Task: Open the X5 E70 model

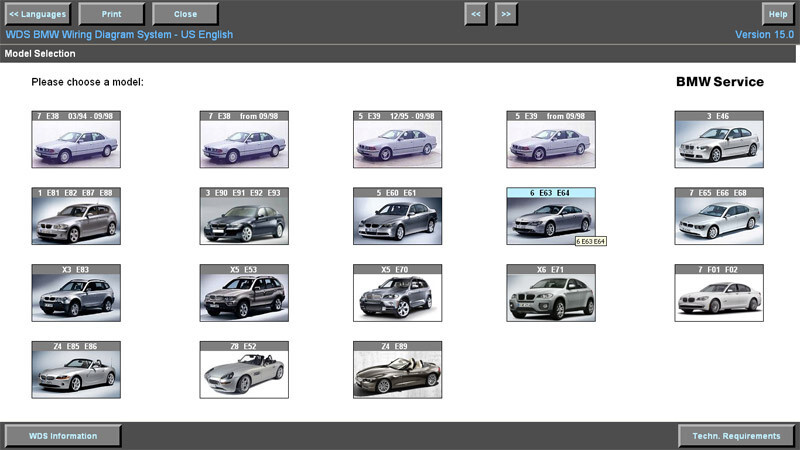Action: [x=397, y=293]
